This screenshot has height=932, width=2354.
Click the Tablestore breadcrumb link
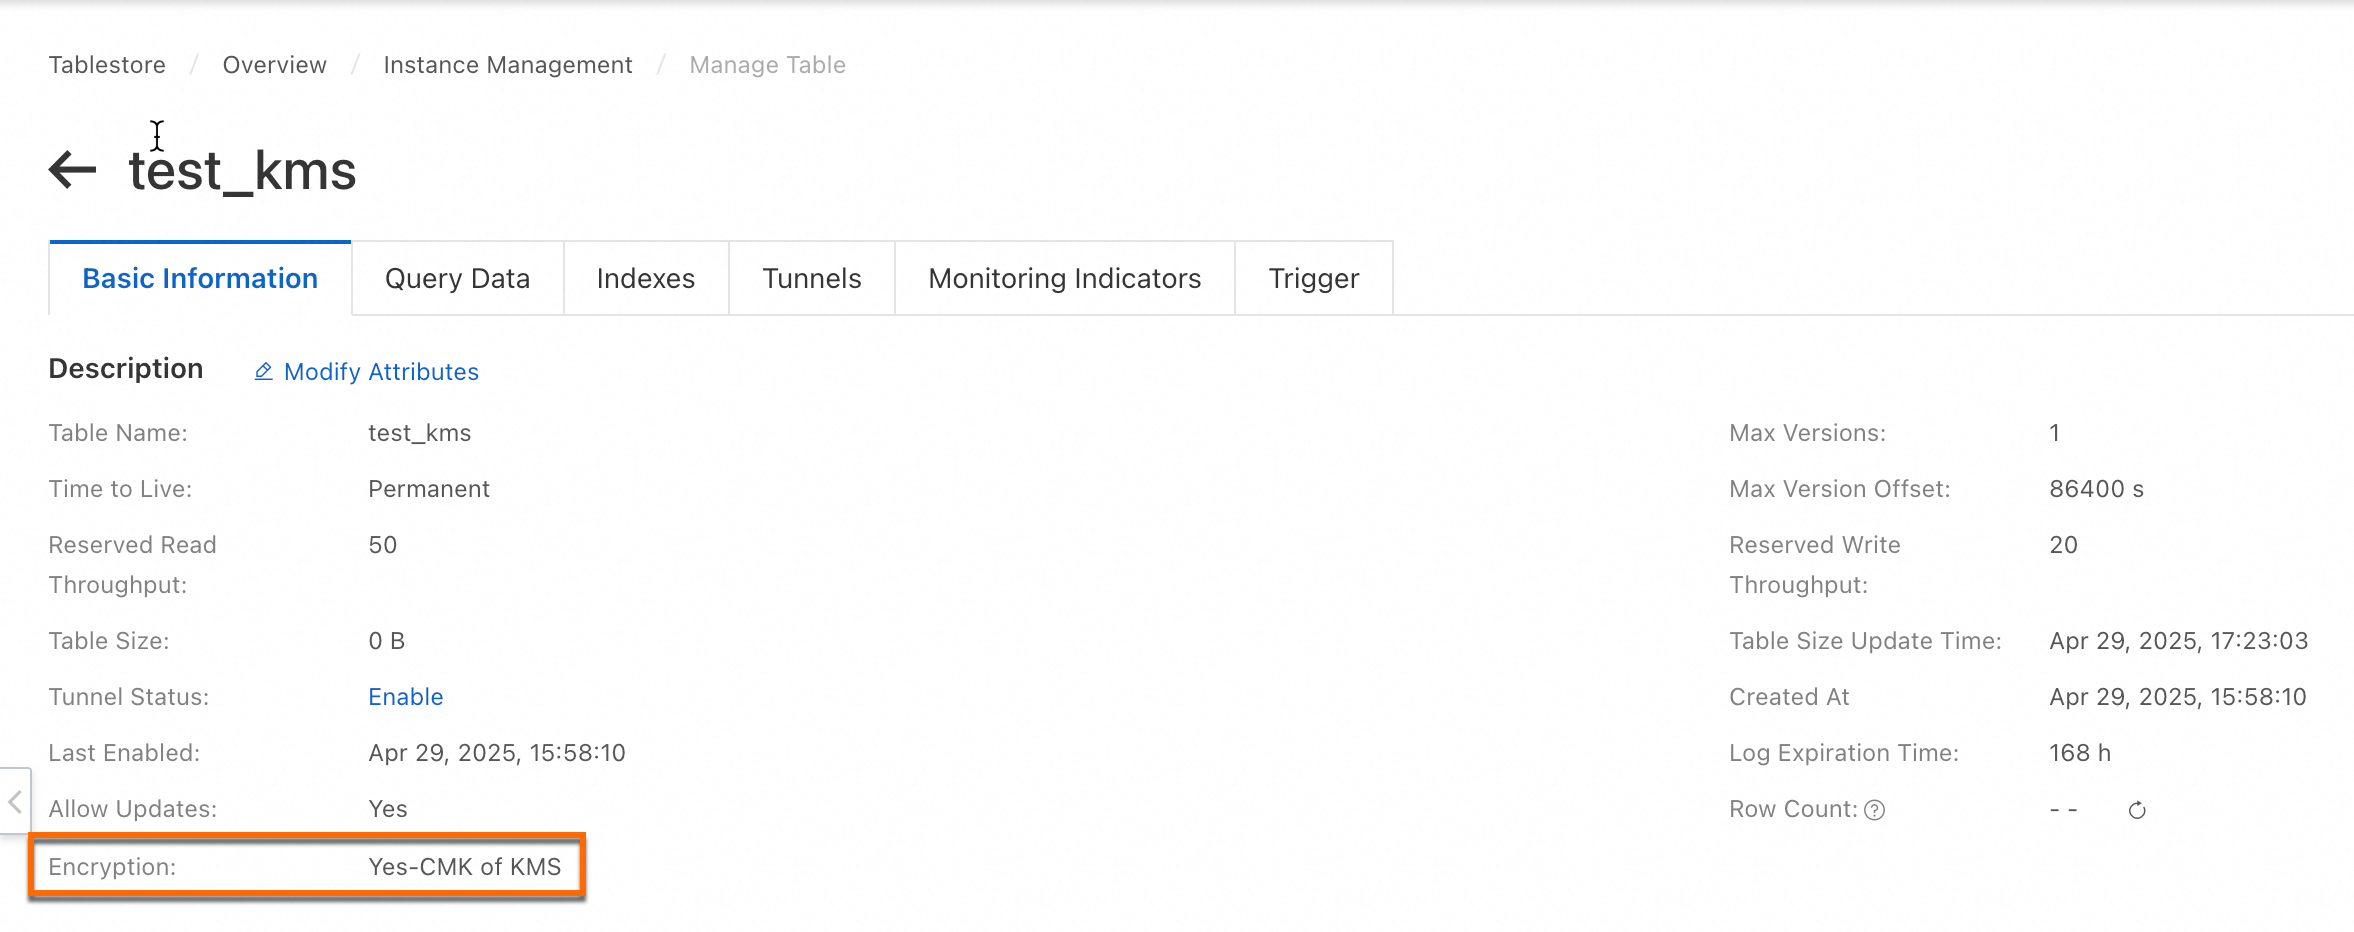tap(107, 65)
